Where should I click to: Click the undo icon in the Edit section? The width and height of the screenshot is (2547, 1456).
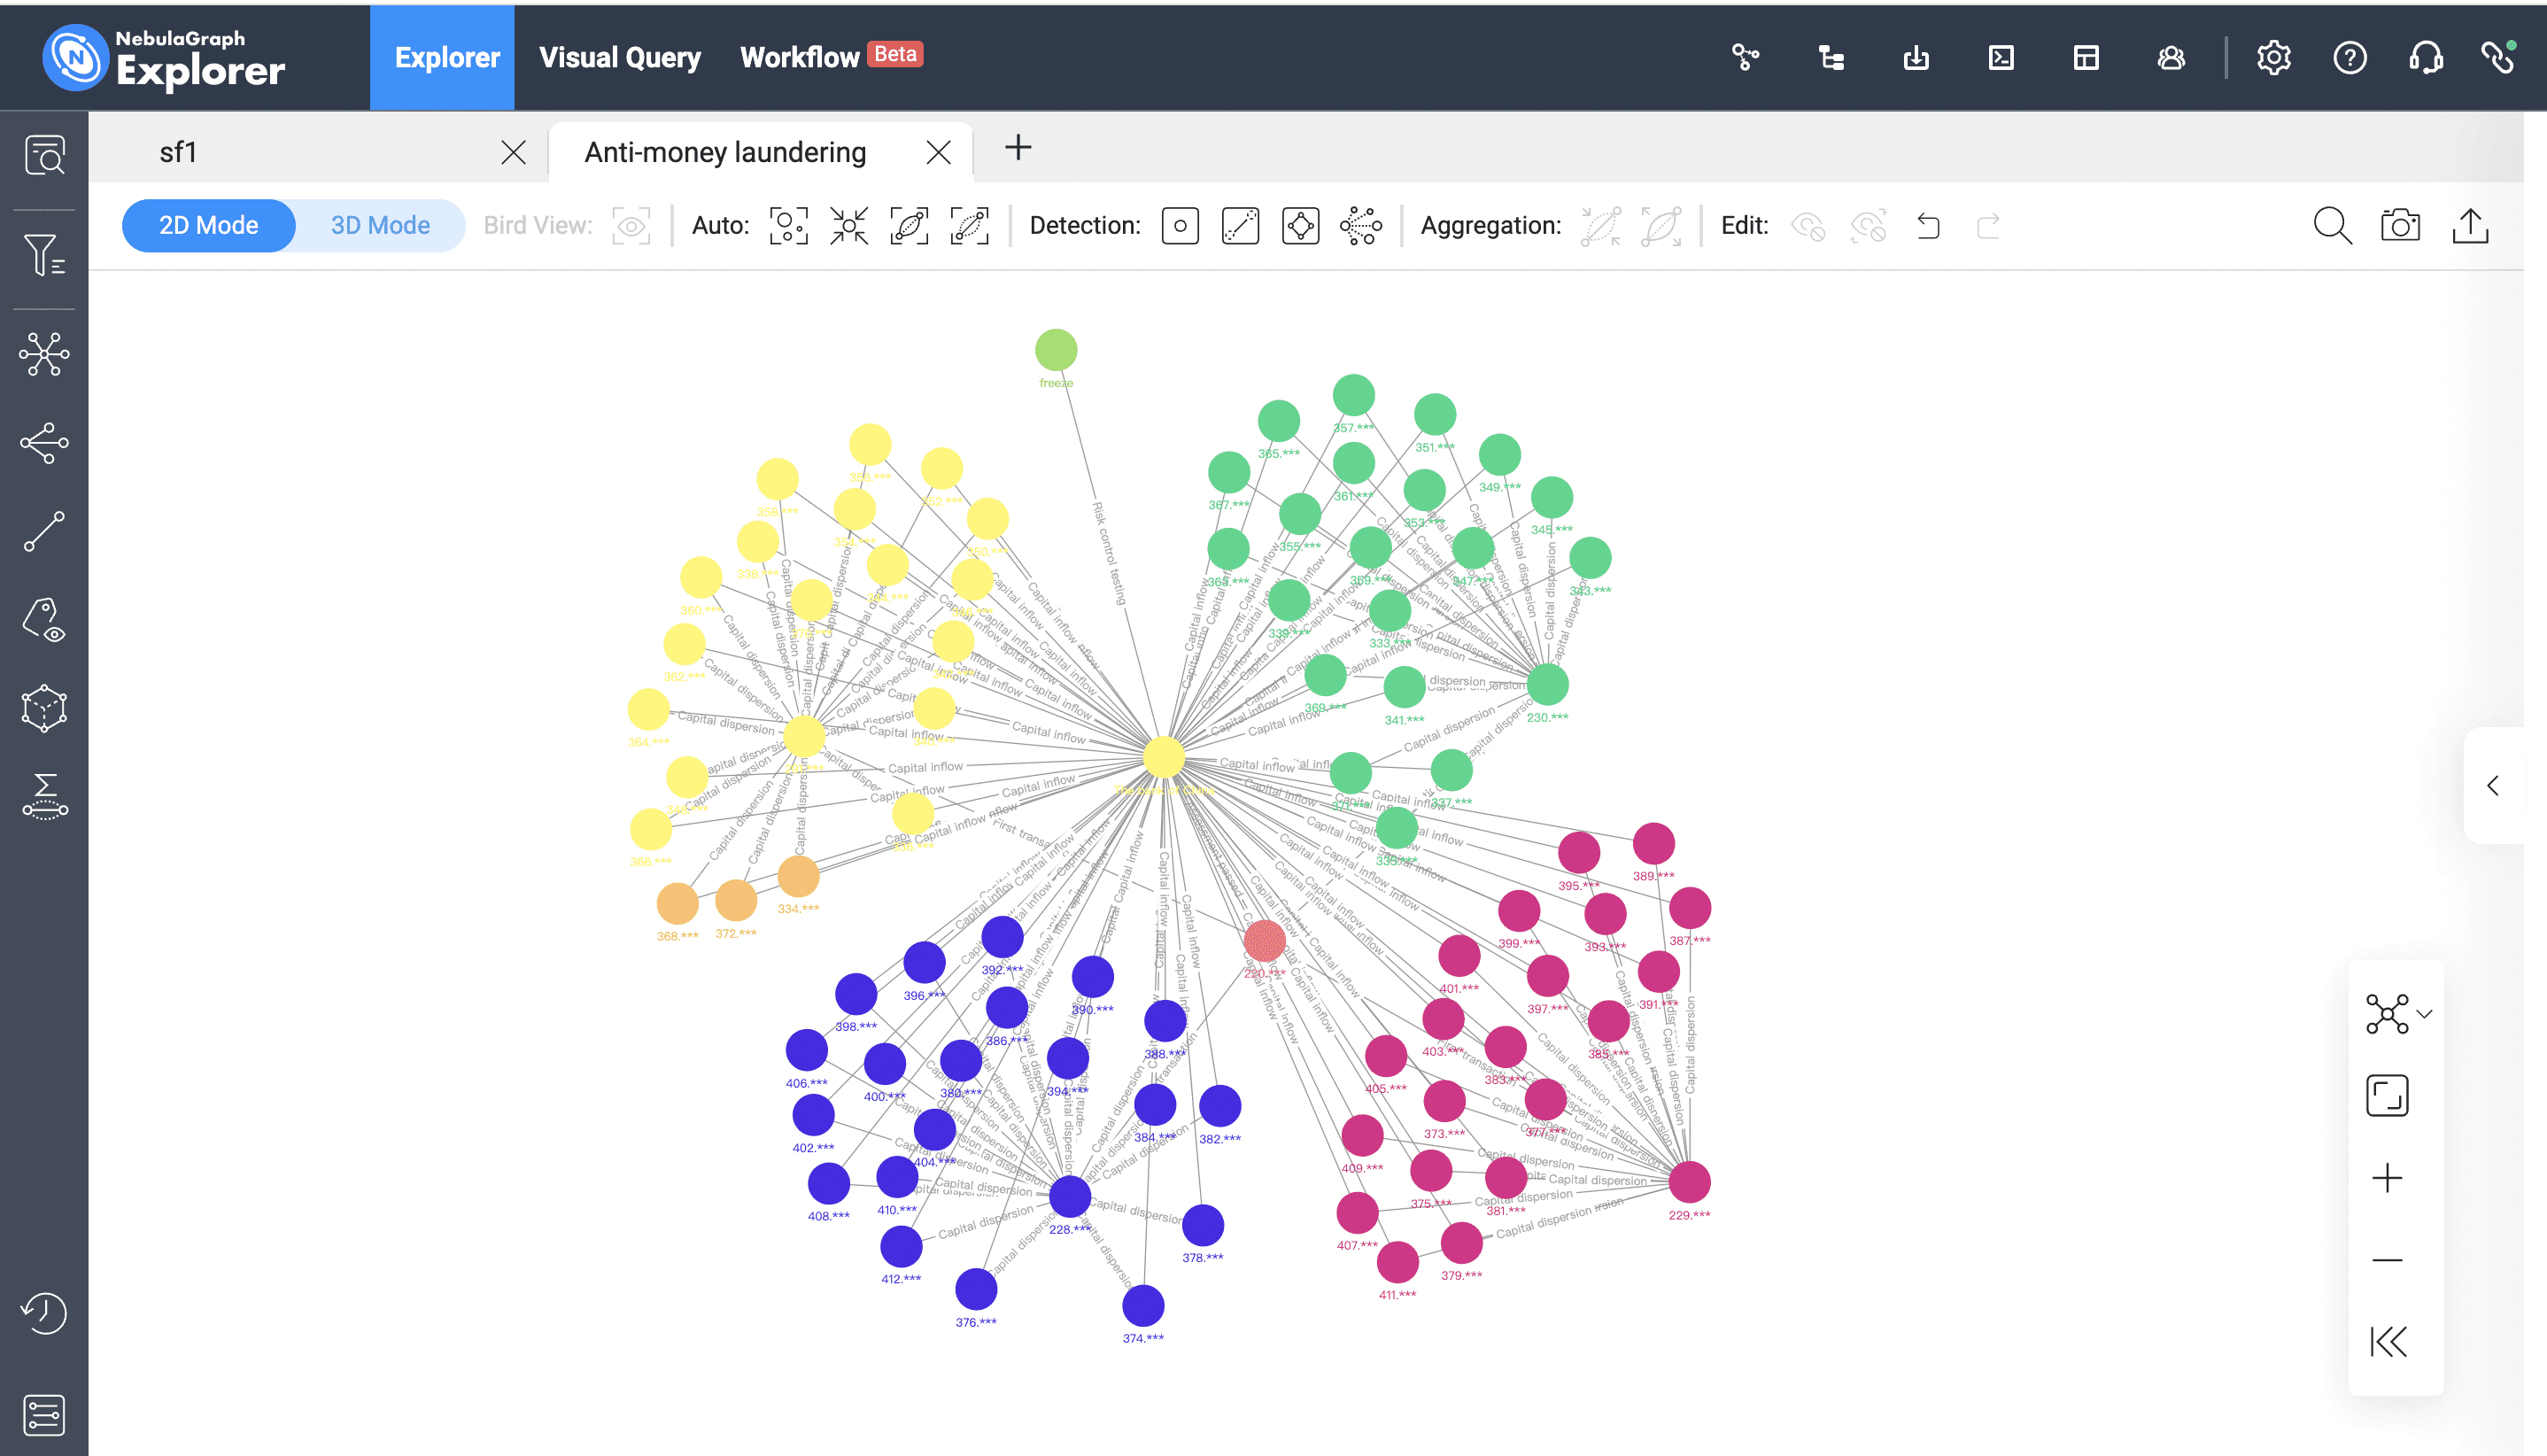coord(1927,226)
